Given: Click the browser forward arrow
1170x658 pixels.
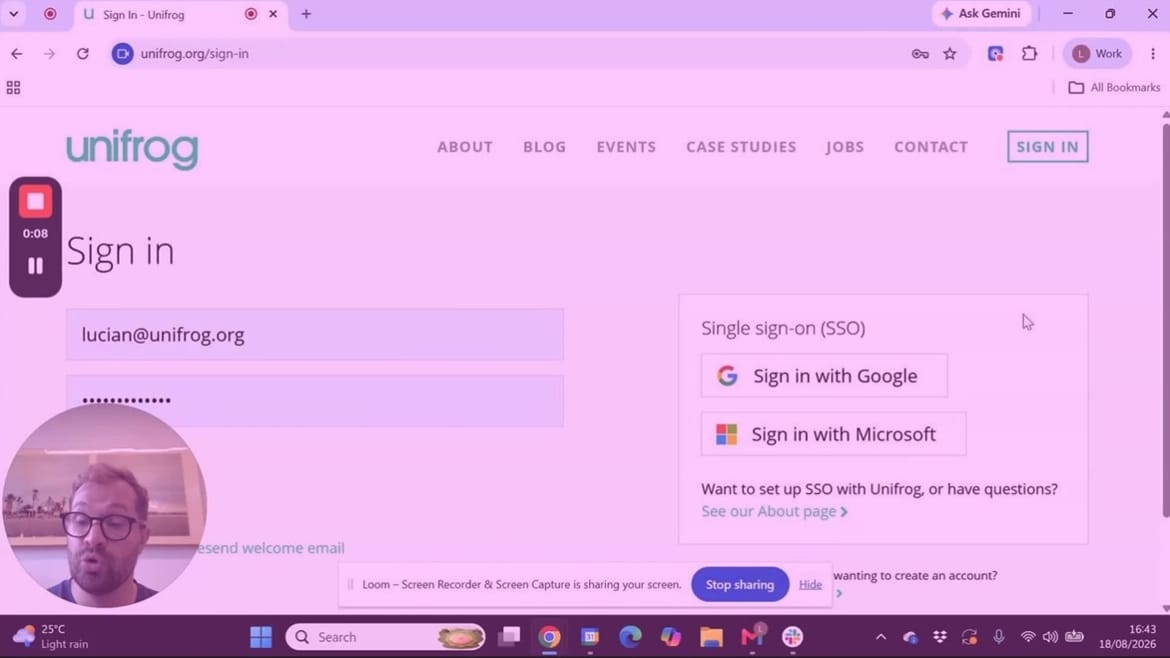Looking at the screenshot, I should tap(49, 54).
